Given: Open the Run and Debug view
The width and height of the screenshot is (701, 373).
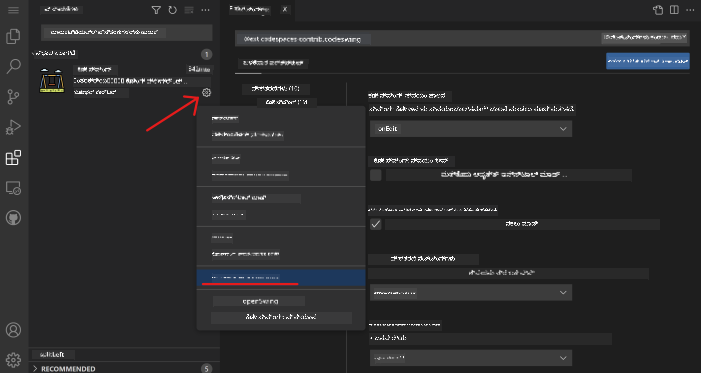Looking at the screenshot, I should 13,127.
